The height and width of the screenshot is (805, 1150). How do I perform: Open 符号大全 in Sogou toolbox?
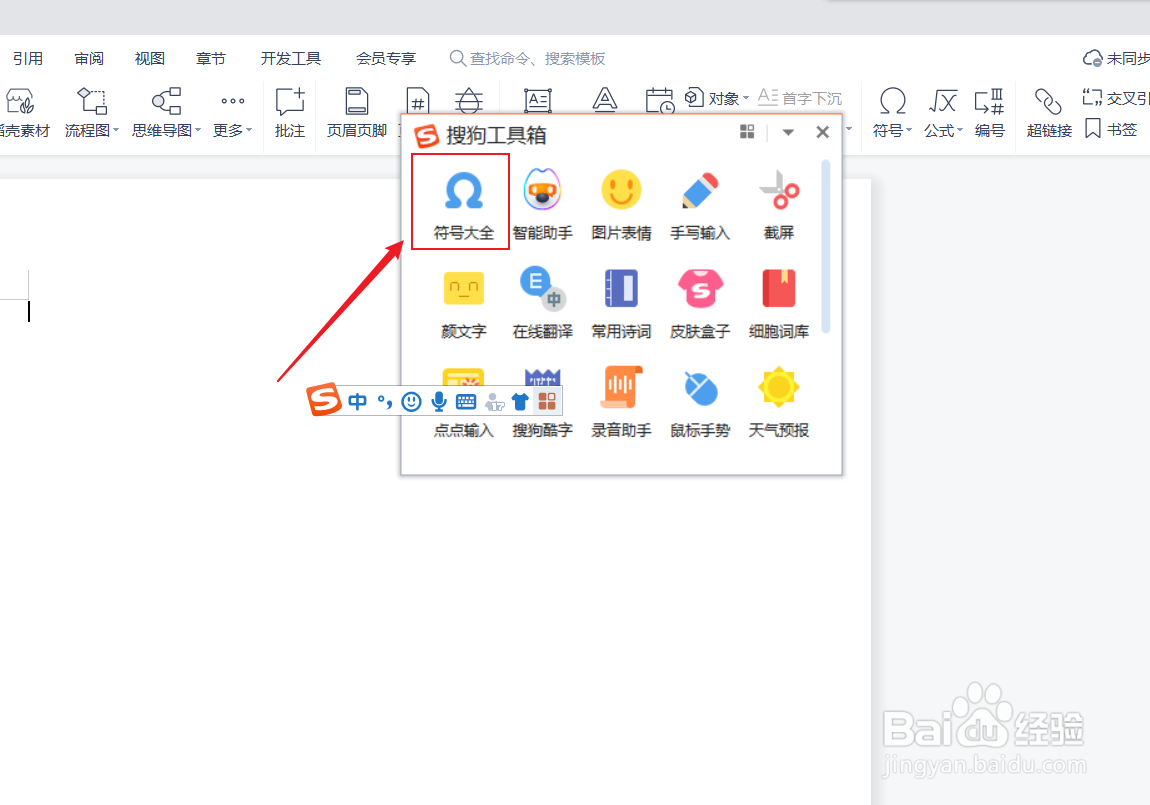pyautogui.click(x=463, y=203)
